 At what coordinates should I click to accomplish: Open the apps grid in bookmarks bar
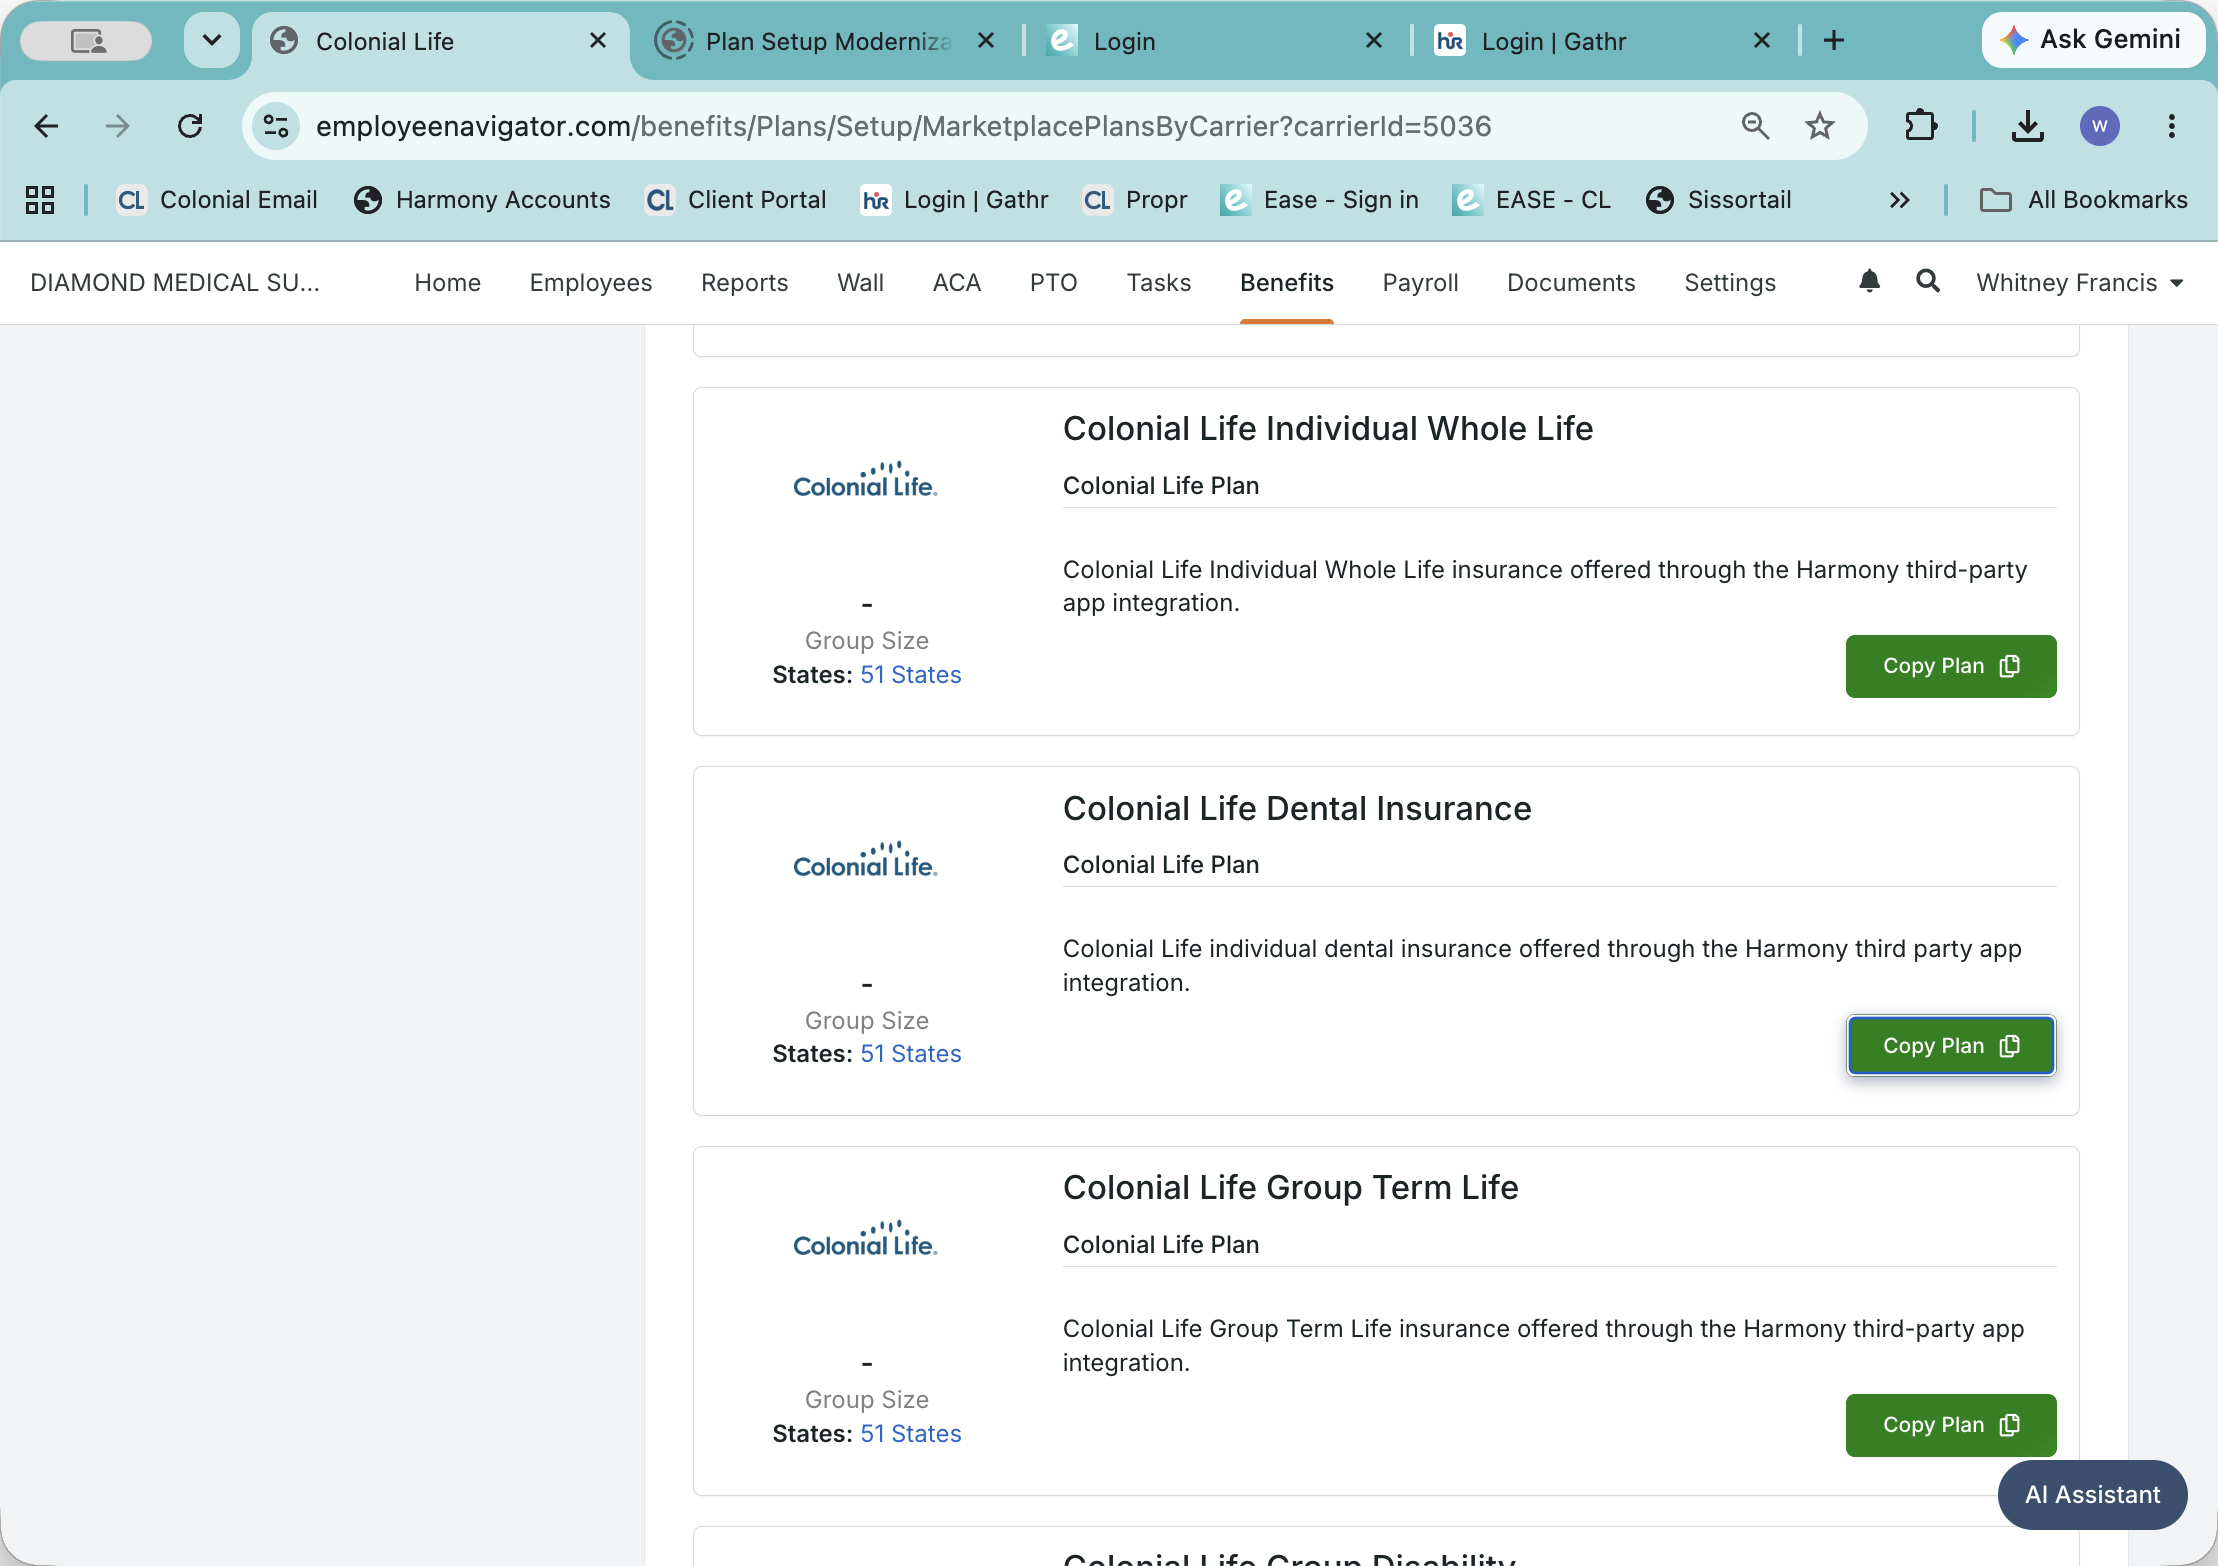coord(40,200)
